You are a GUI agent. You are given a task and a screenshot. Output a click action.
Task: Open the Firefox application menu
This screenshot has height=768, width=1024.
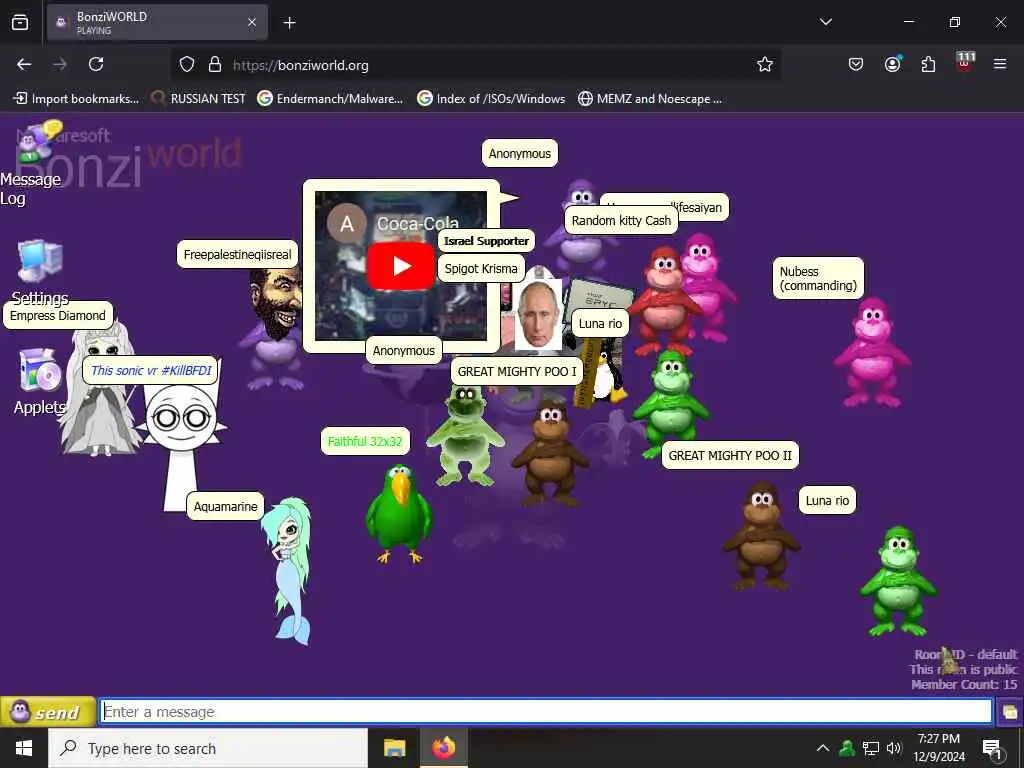1000,64
